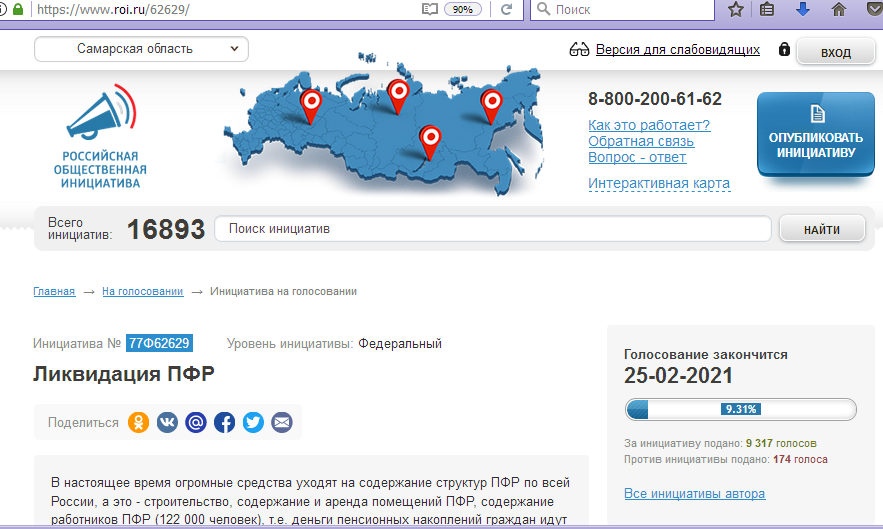This screenshot has width=883, height=529.
Task: Click the green padlock security icon
Action: pos(18,9)
